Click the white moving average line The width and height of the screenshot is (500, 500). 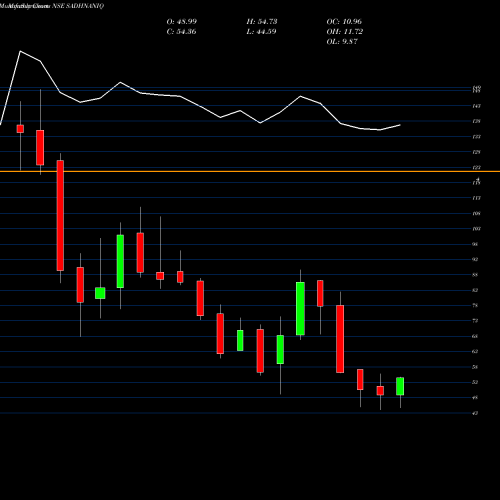(200, 106)
